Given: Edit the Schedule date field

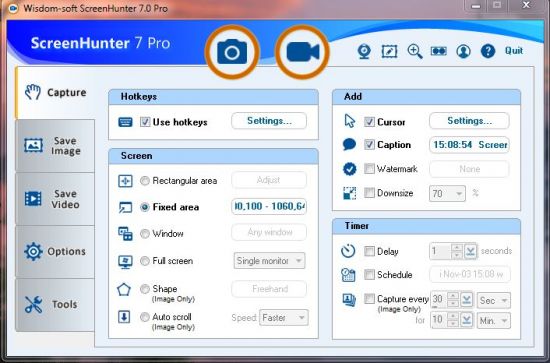Looking at the screenshot, I should 470,274.
